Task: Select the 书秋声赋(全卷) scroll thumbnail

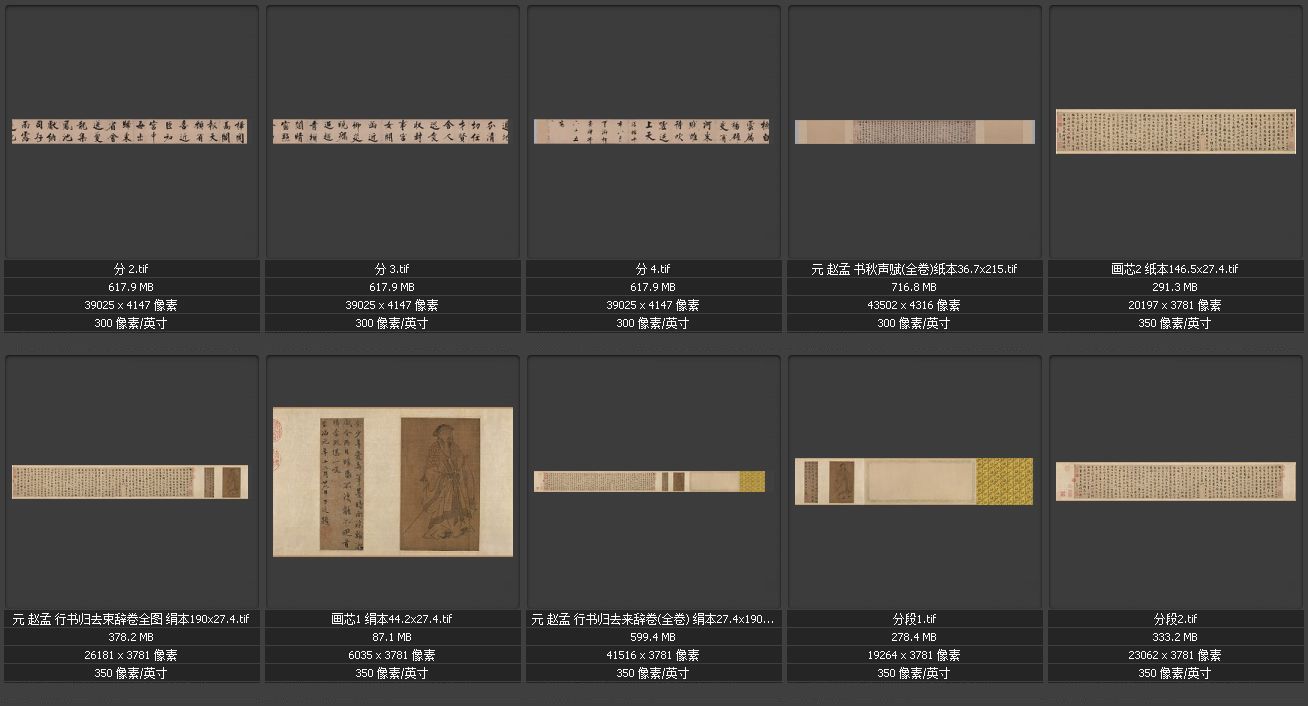Action: tap(914, 132)
